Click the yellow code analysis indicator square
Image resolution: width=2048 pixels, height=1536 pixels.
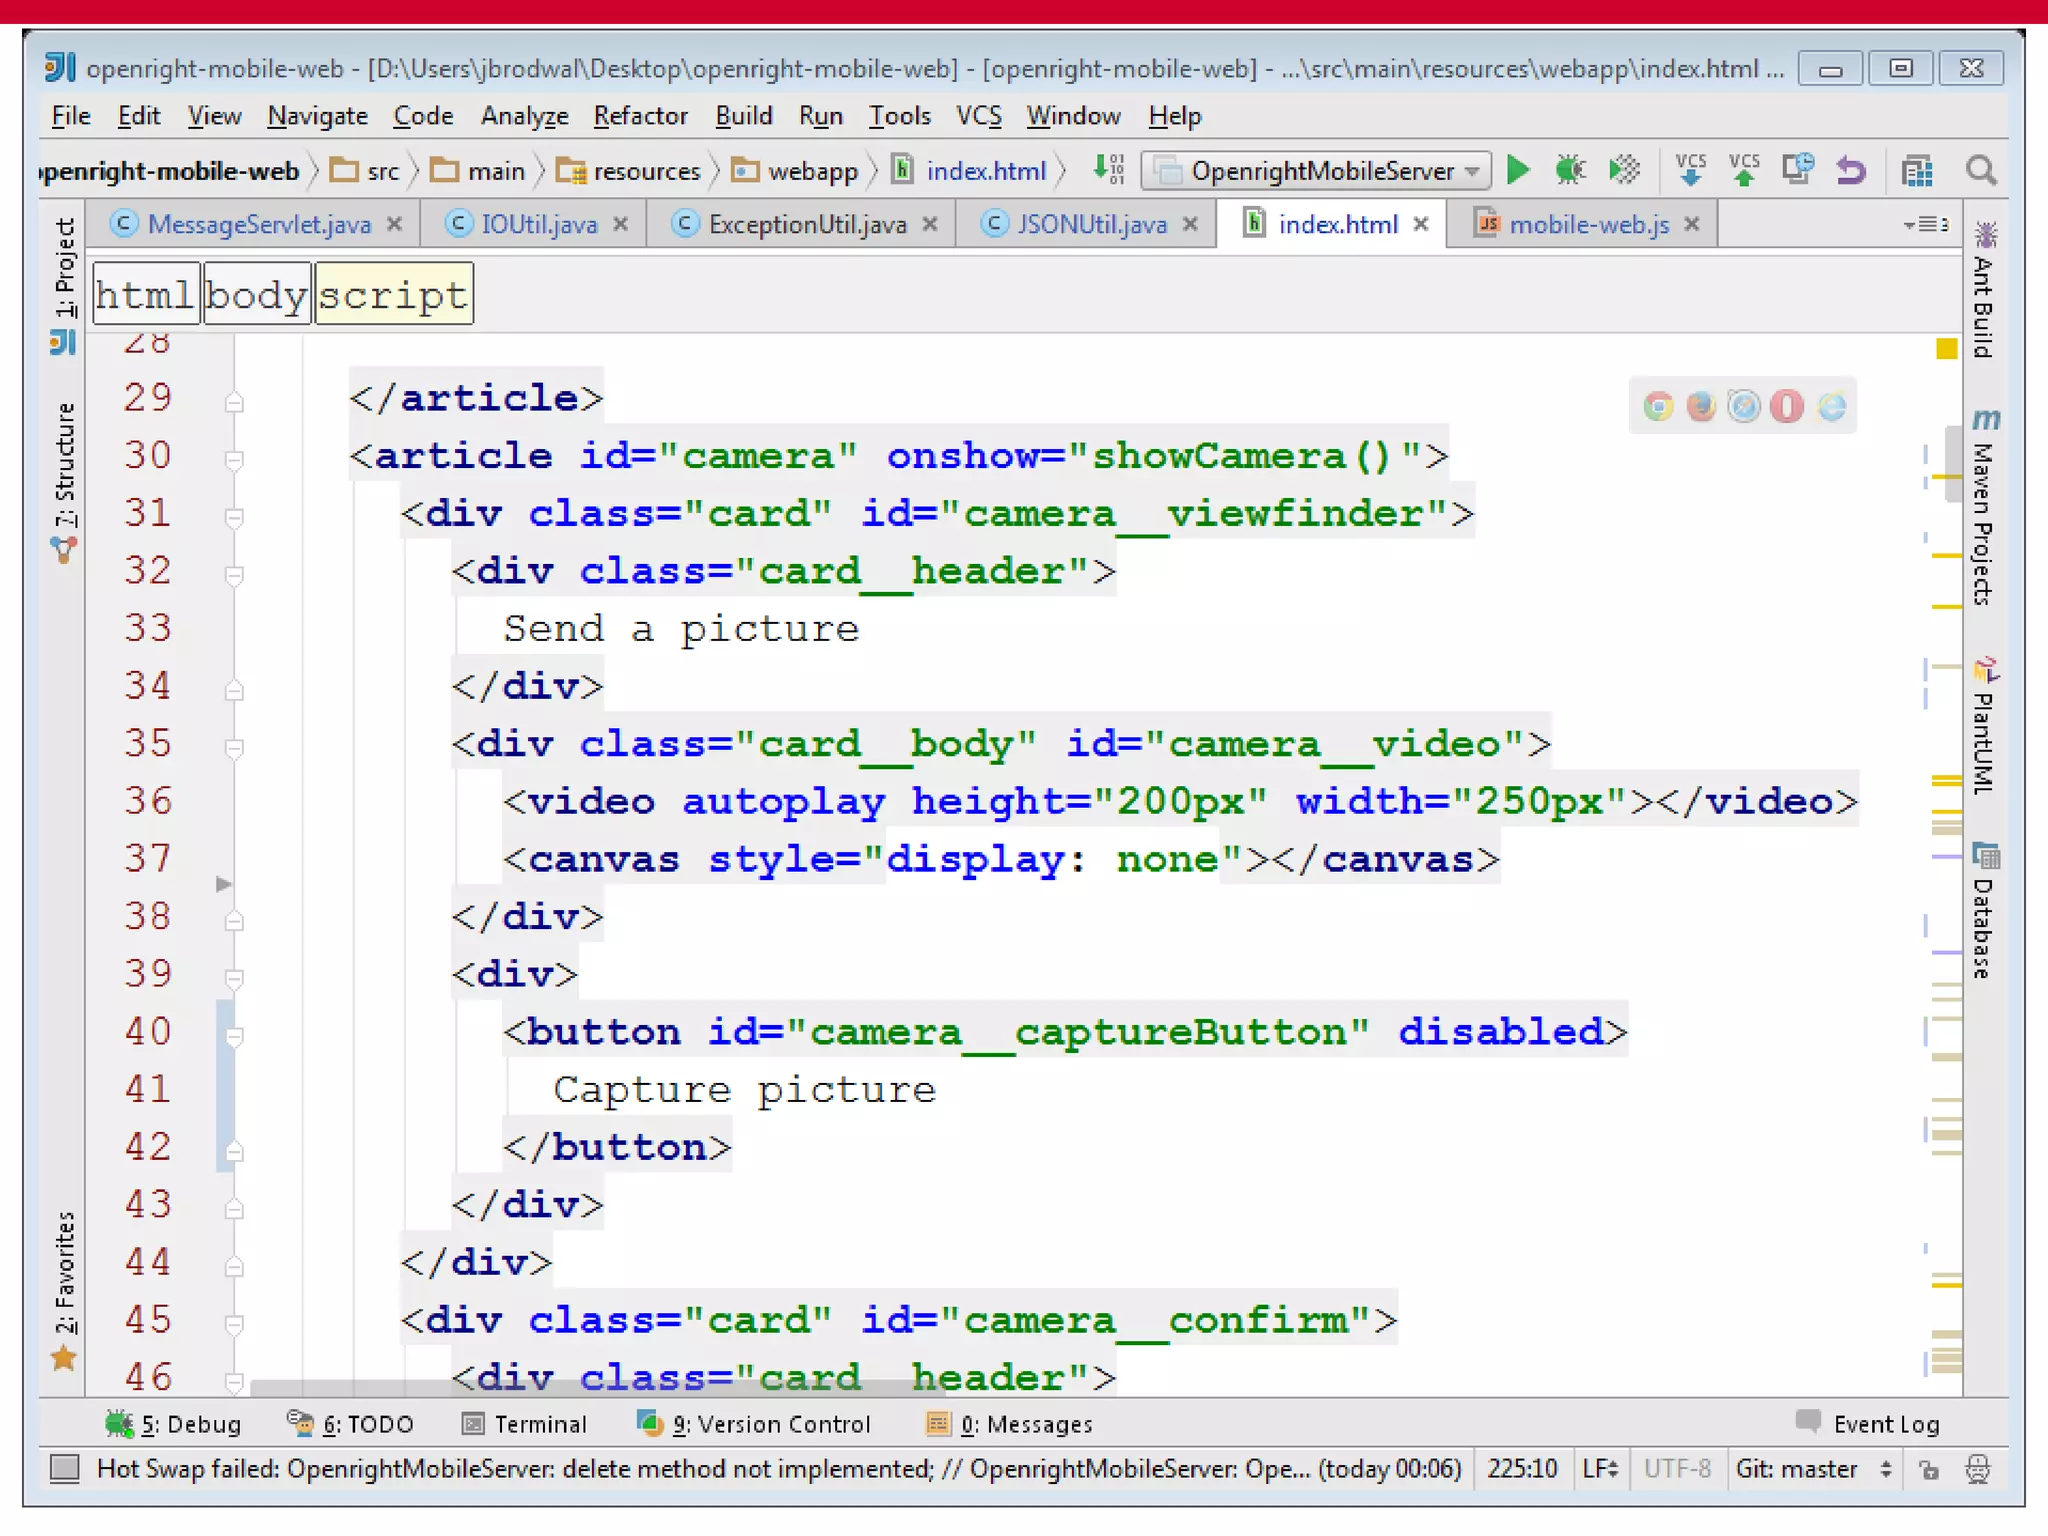[1946, 349]
